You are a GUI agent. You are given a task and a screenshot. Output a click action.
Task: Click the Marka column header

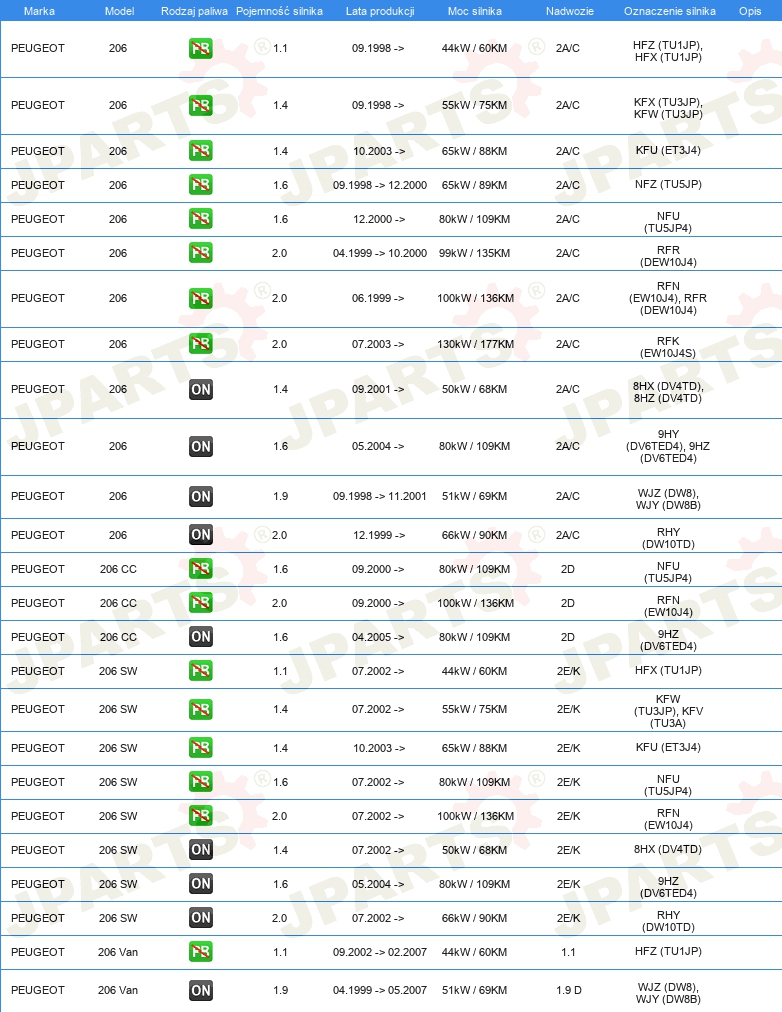pos(39,11)
